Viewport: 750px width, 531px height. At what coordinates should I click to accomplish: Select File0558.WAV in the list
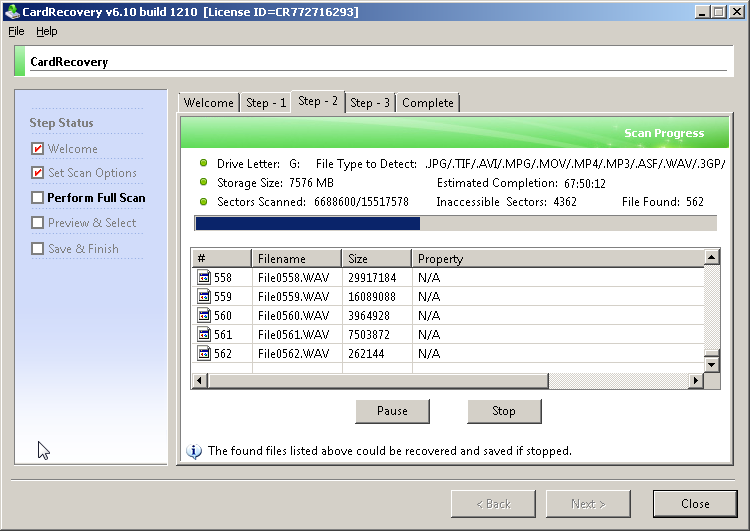coord(294,277)
